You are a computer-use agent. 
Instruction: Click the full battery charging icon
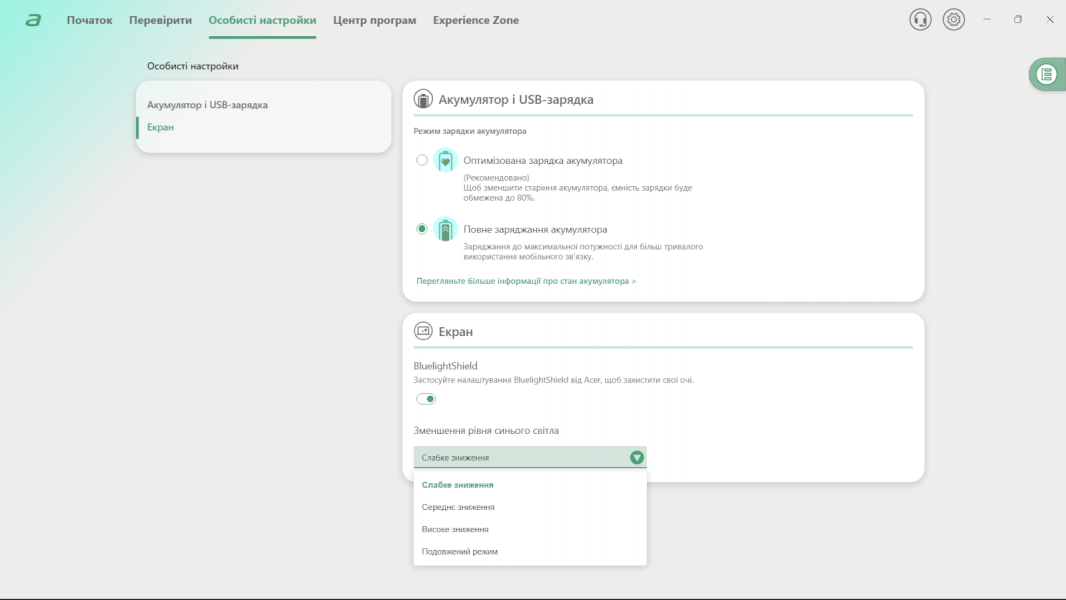coord(446,229)
